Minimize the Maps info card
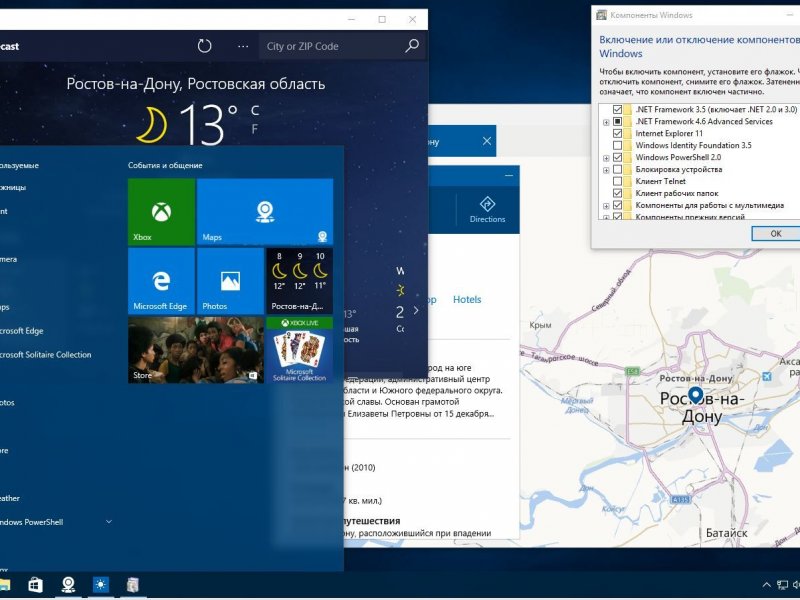Screen dimensions: 800x600 [509, 176]
